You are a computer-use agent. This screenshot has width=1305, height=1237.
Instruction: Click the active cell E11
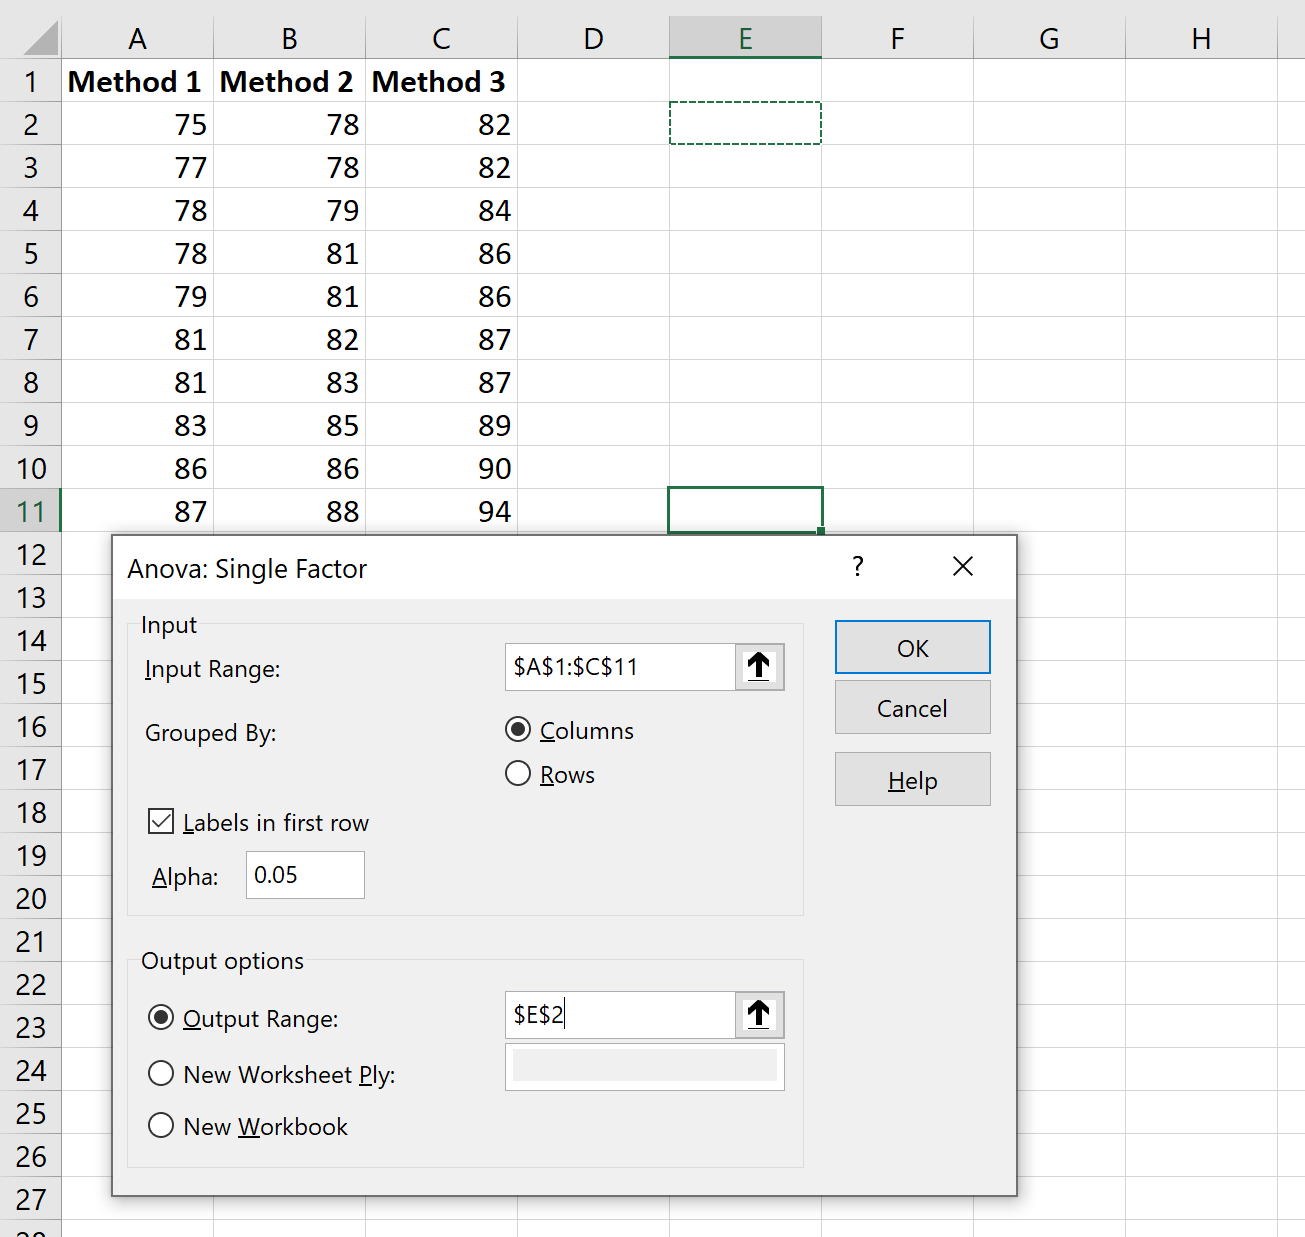746,511
